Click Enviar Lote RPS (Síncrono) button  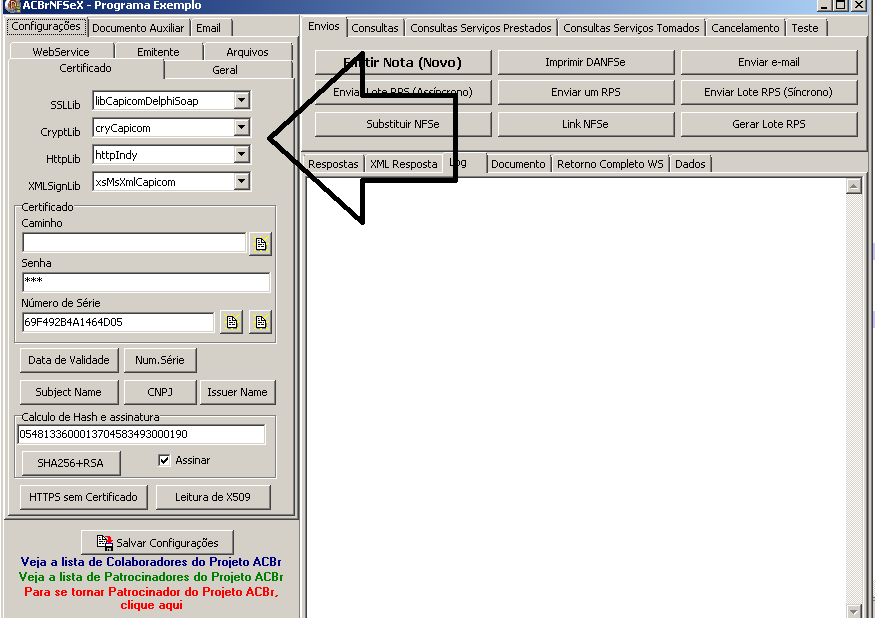pyautogui.click(x=769, y=92)
